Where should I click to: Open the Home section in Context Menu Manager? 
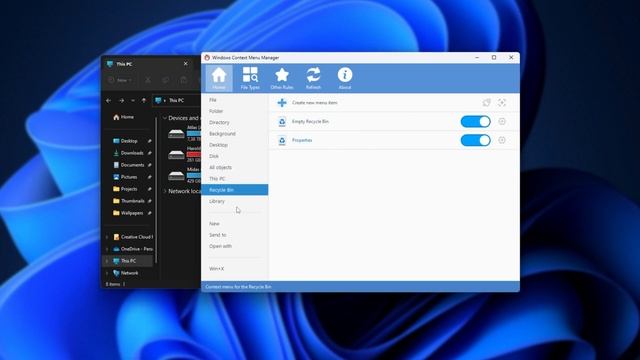point(219,78)
